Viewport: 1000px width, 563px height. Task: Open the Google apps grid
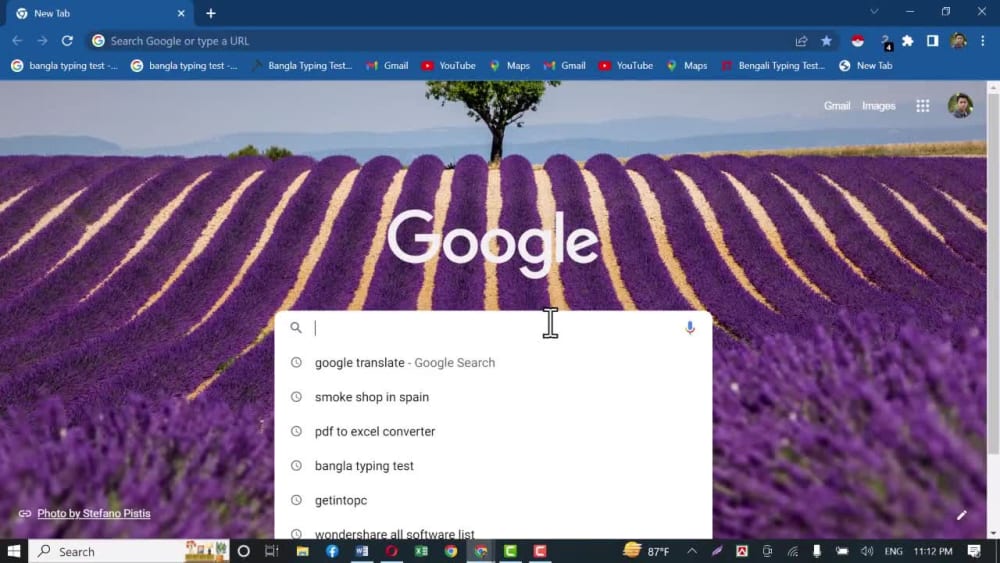[923, 106]
